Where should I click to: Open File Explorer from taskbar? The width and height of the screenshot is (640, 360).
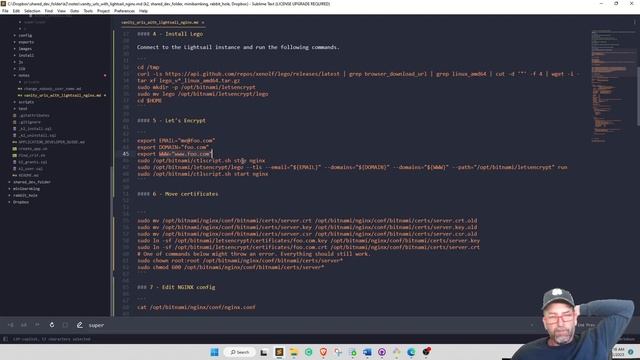pyautogui.click(x=293, y=352)
